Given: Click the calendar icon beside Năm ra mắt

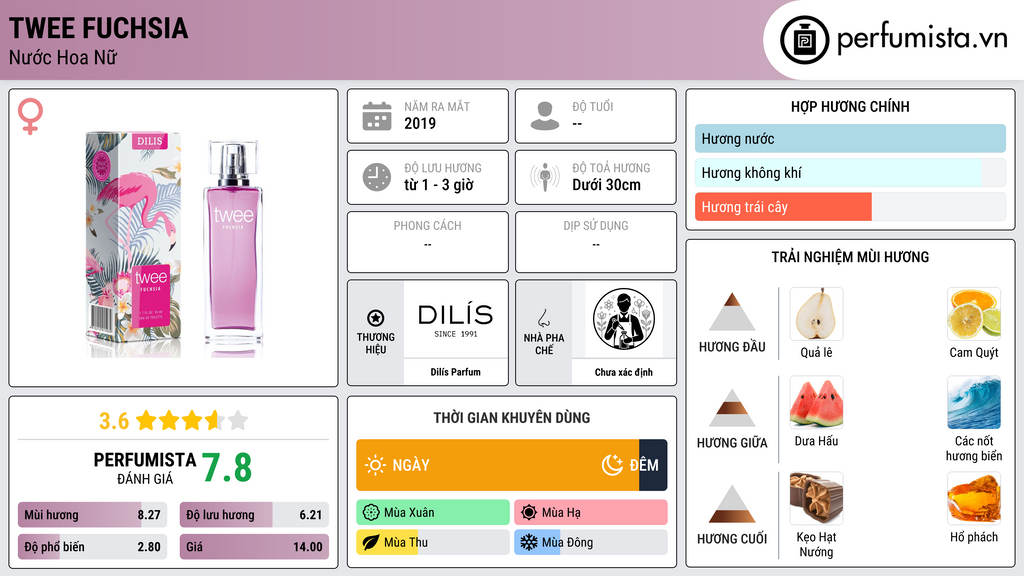Looking at the screenshot, I should [x=377, y=116].
